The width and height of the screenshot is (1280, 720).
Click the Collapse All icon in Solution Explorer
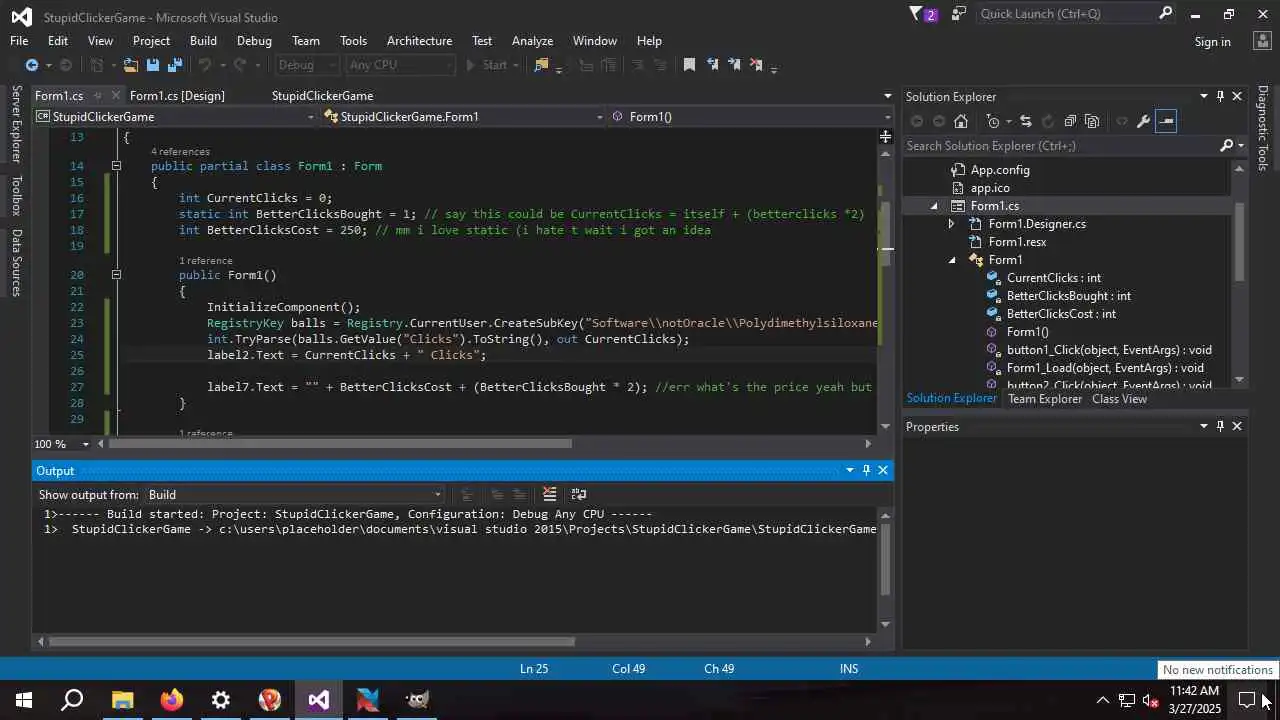click(1070, 121)
